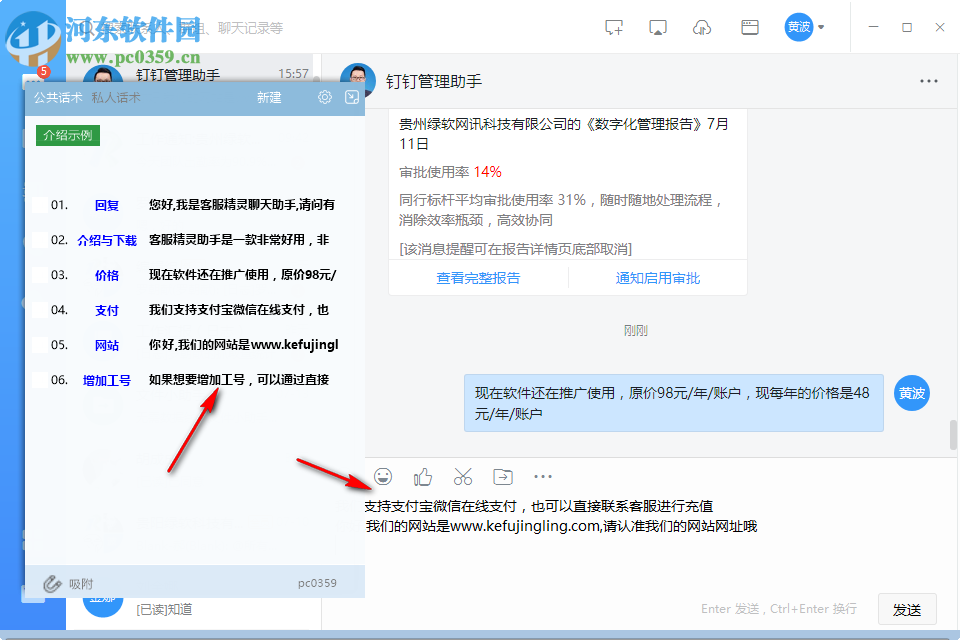Tick the checkbox for row 05 网站
This screenshot has width=960, height=640.
tap(39, 344)
